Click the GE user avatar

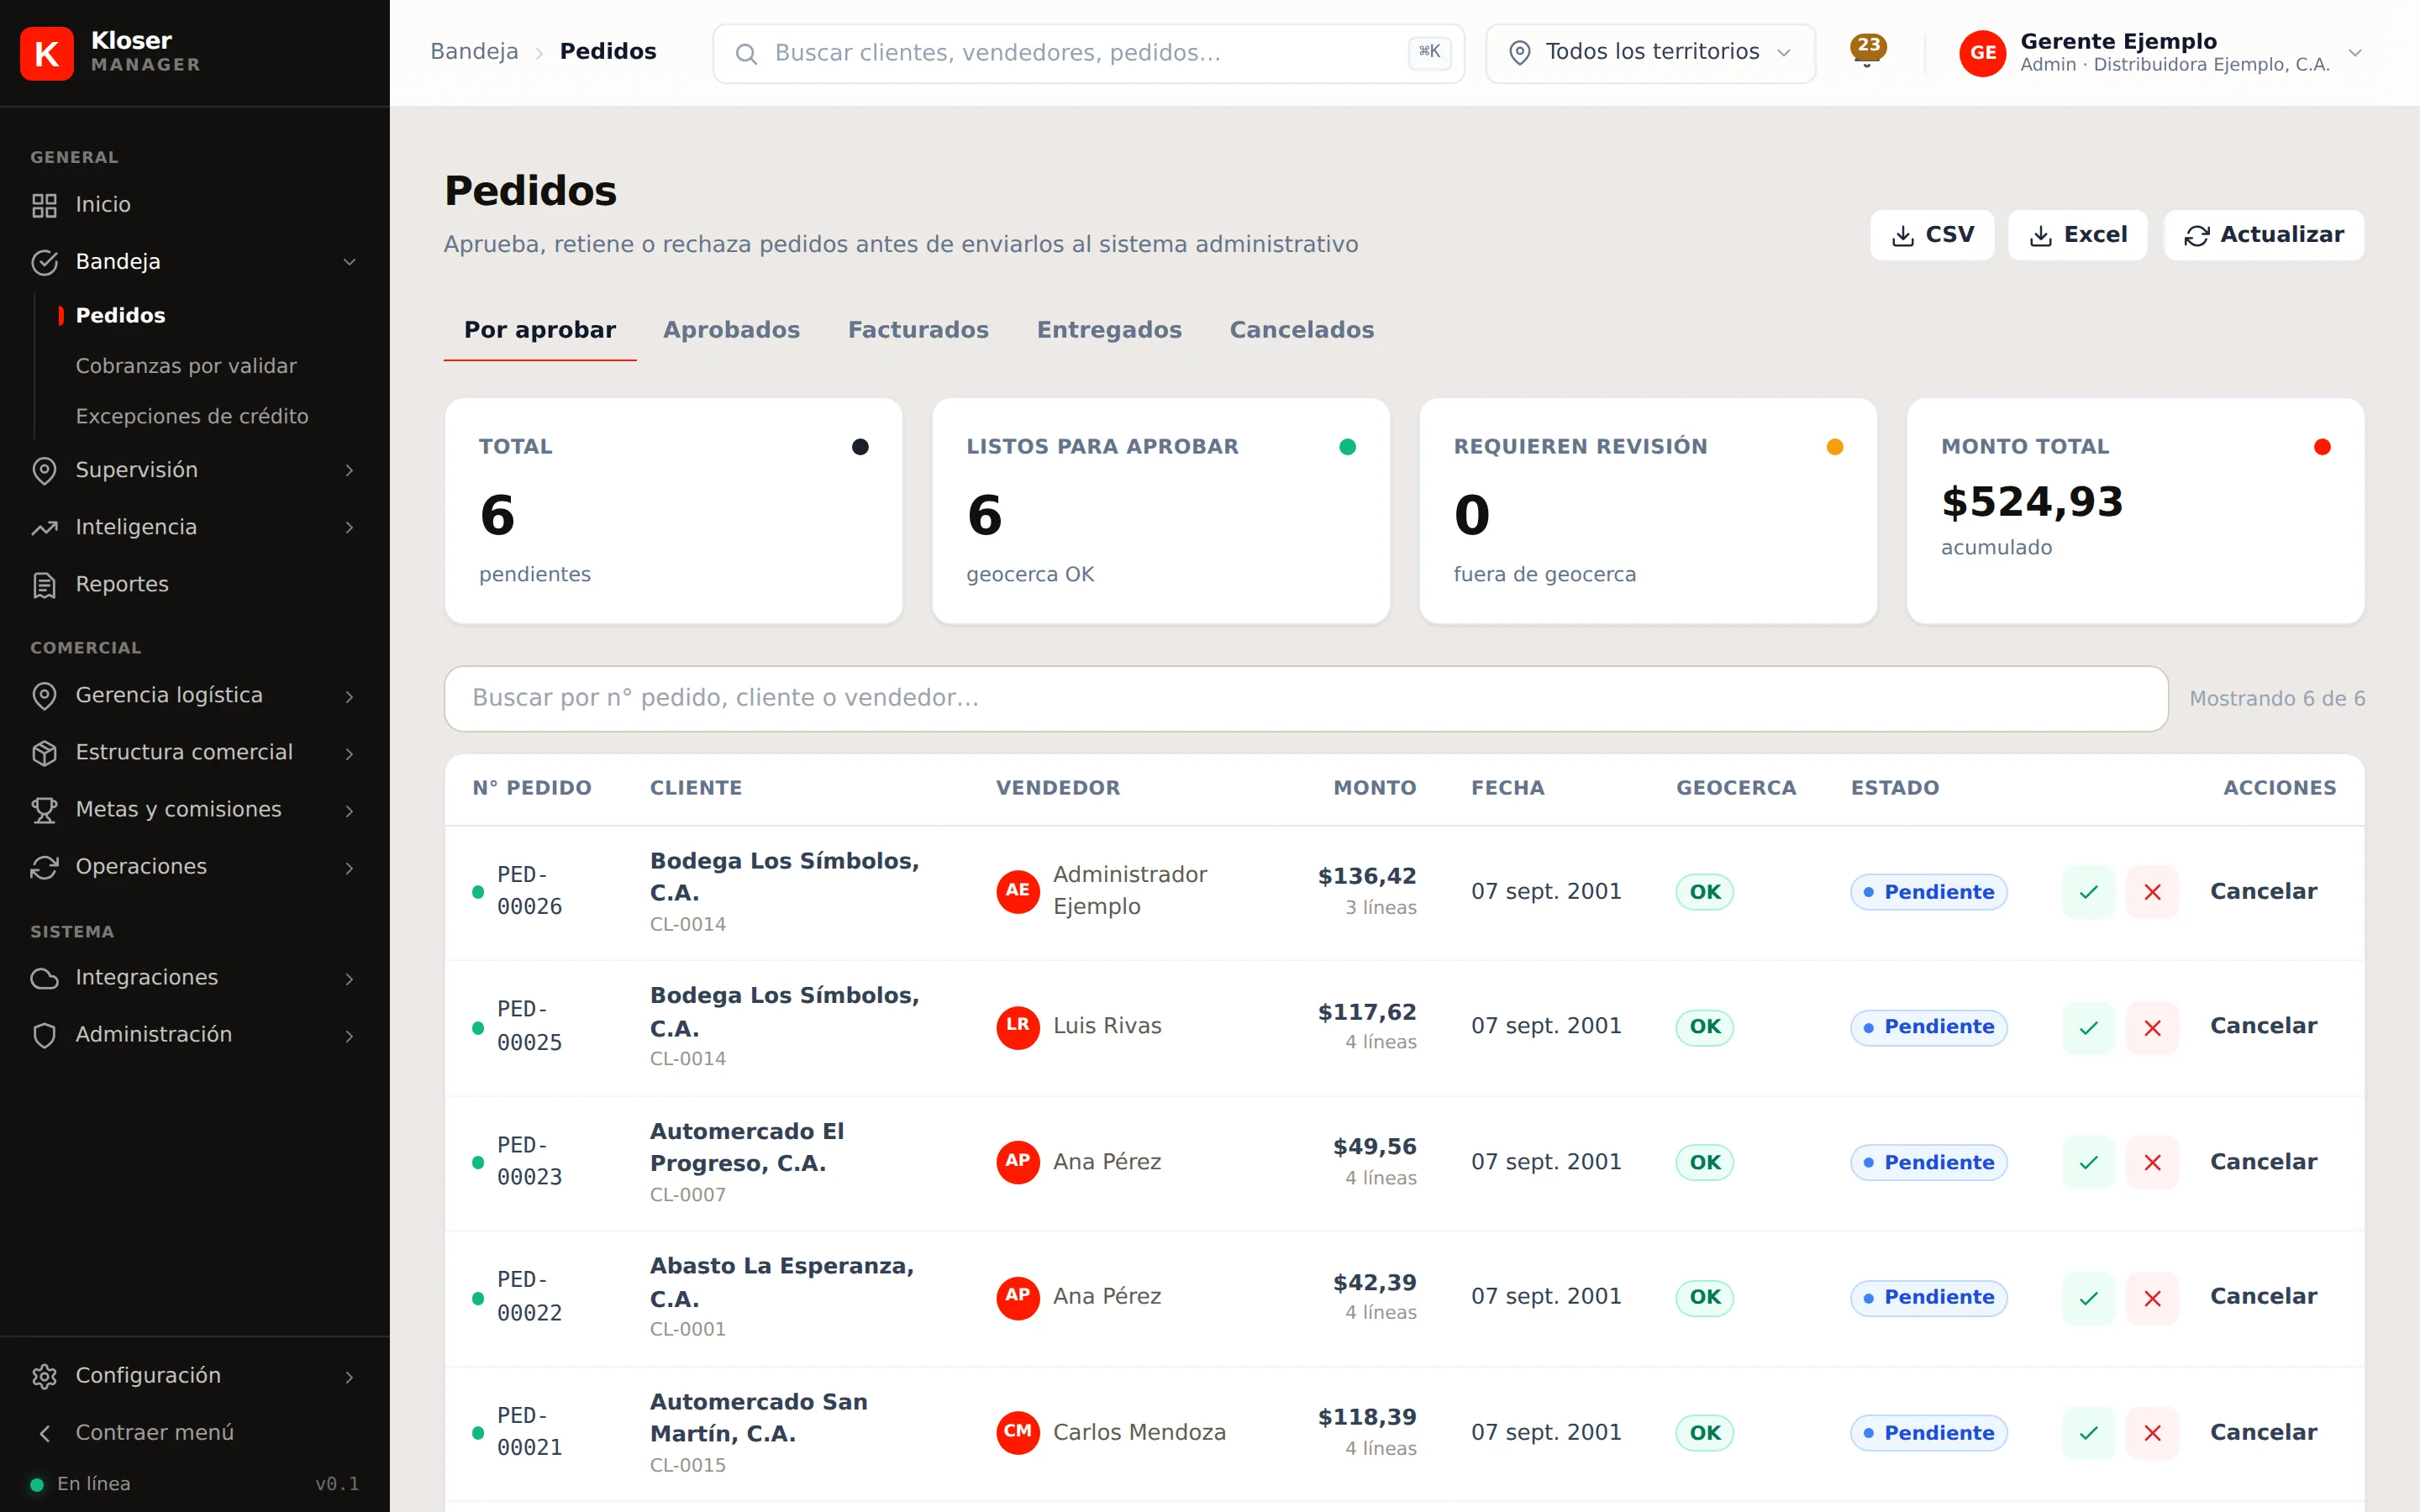[1982, 53]
